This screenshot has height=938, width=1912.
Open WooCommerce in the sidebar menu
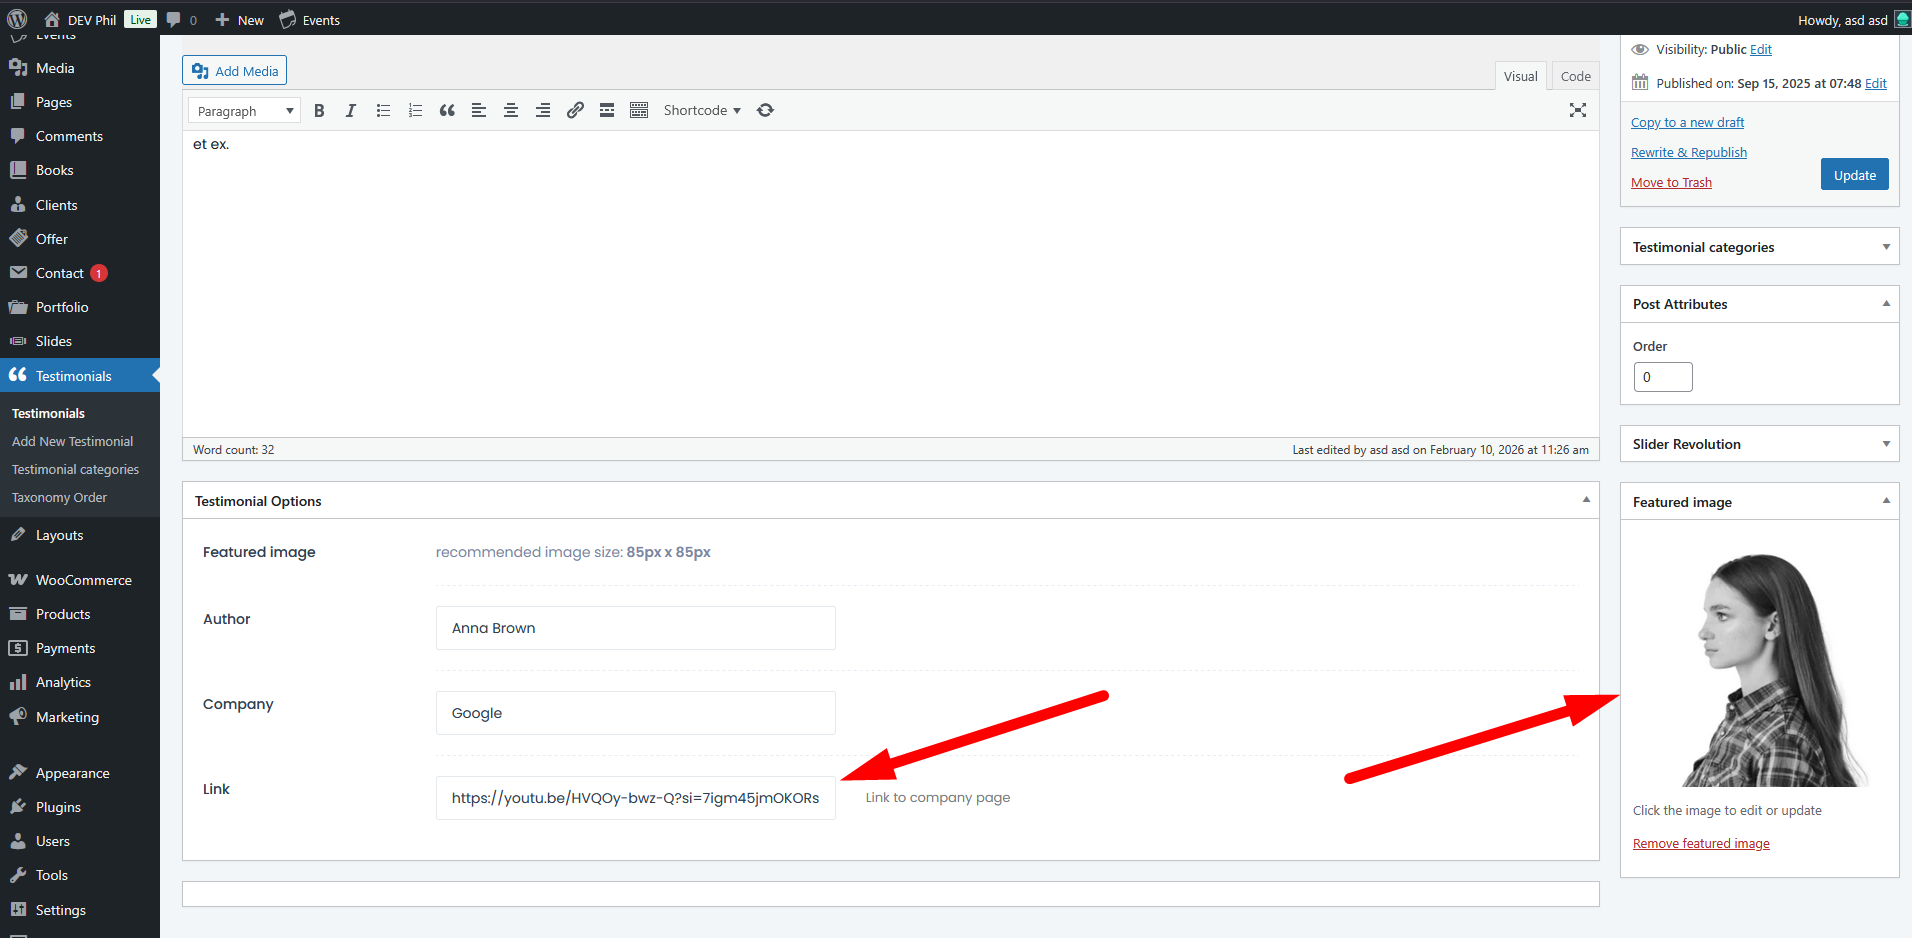pos(83,580)
